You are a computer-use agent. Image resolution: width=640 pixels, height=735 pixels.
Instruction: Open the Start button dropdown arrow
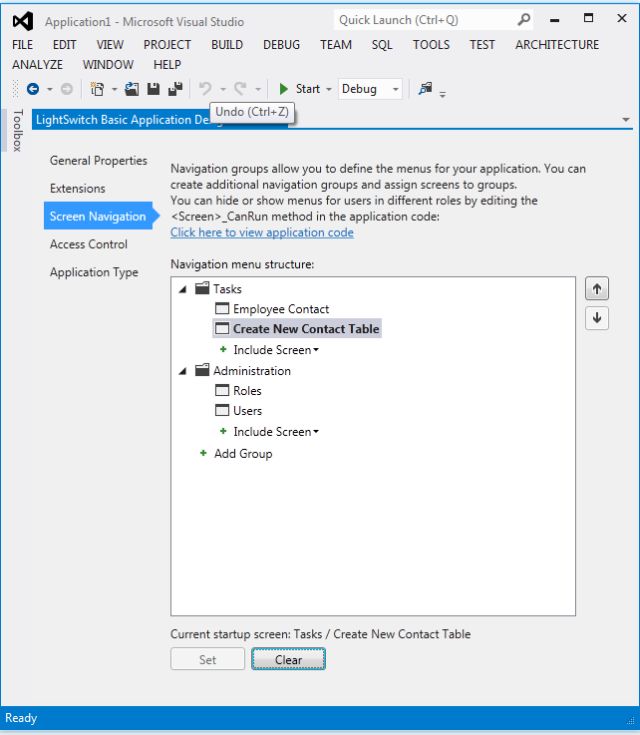pyautogui.click(x=329, y=89)
